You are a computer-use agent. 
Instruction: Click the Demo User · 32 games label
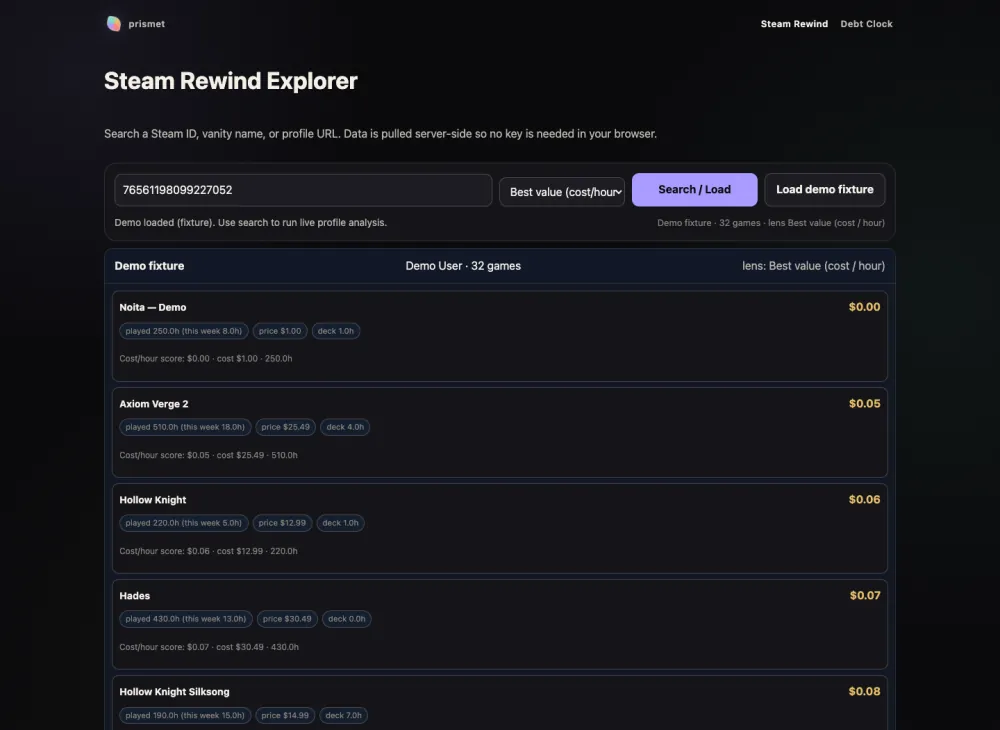463,266
